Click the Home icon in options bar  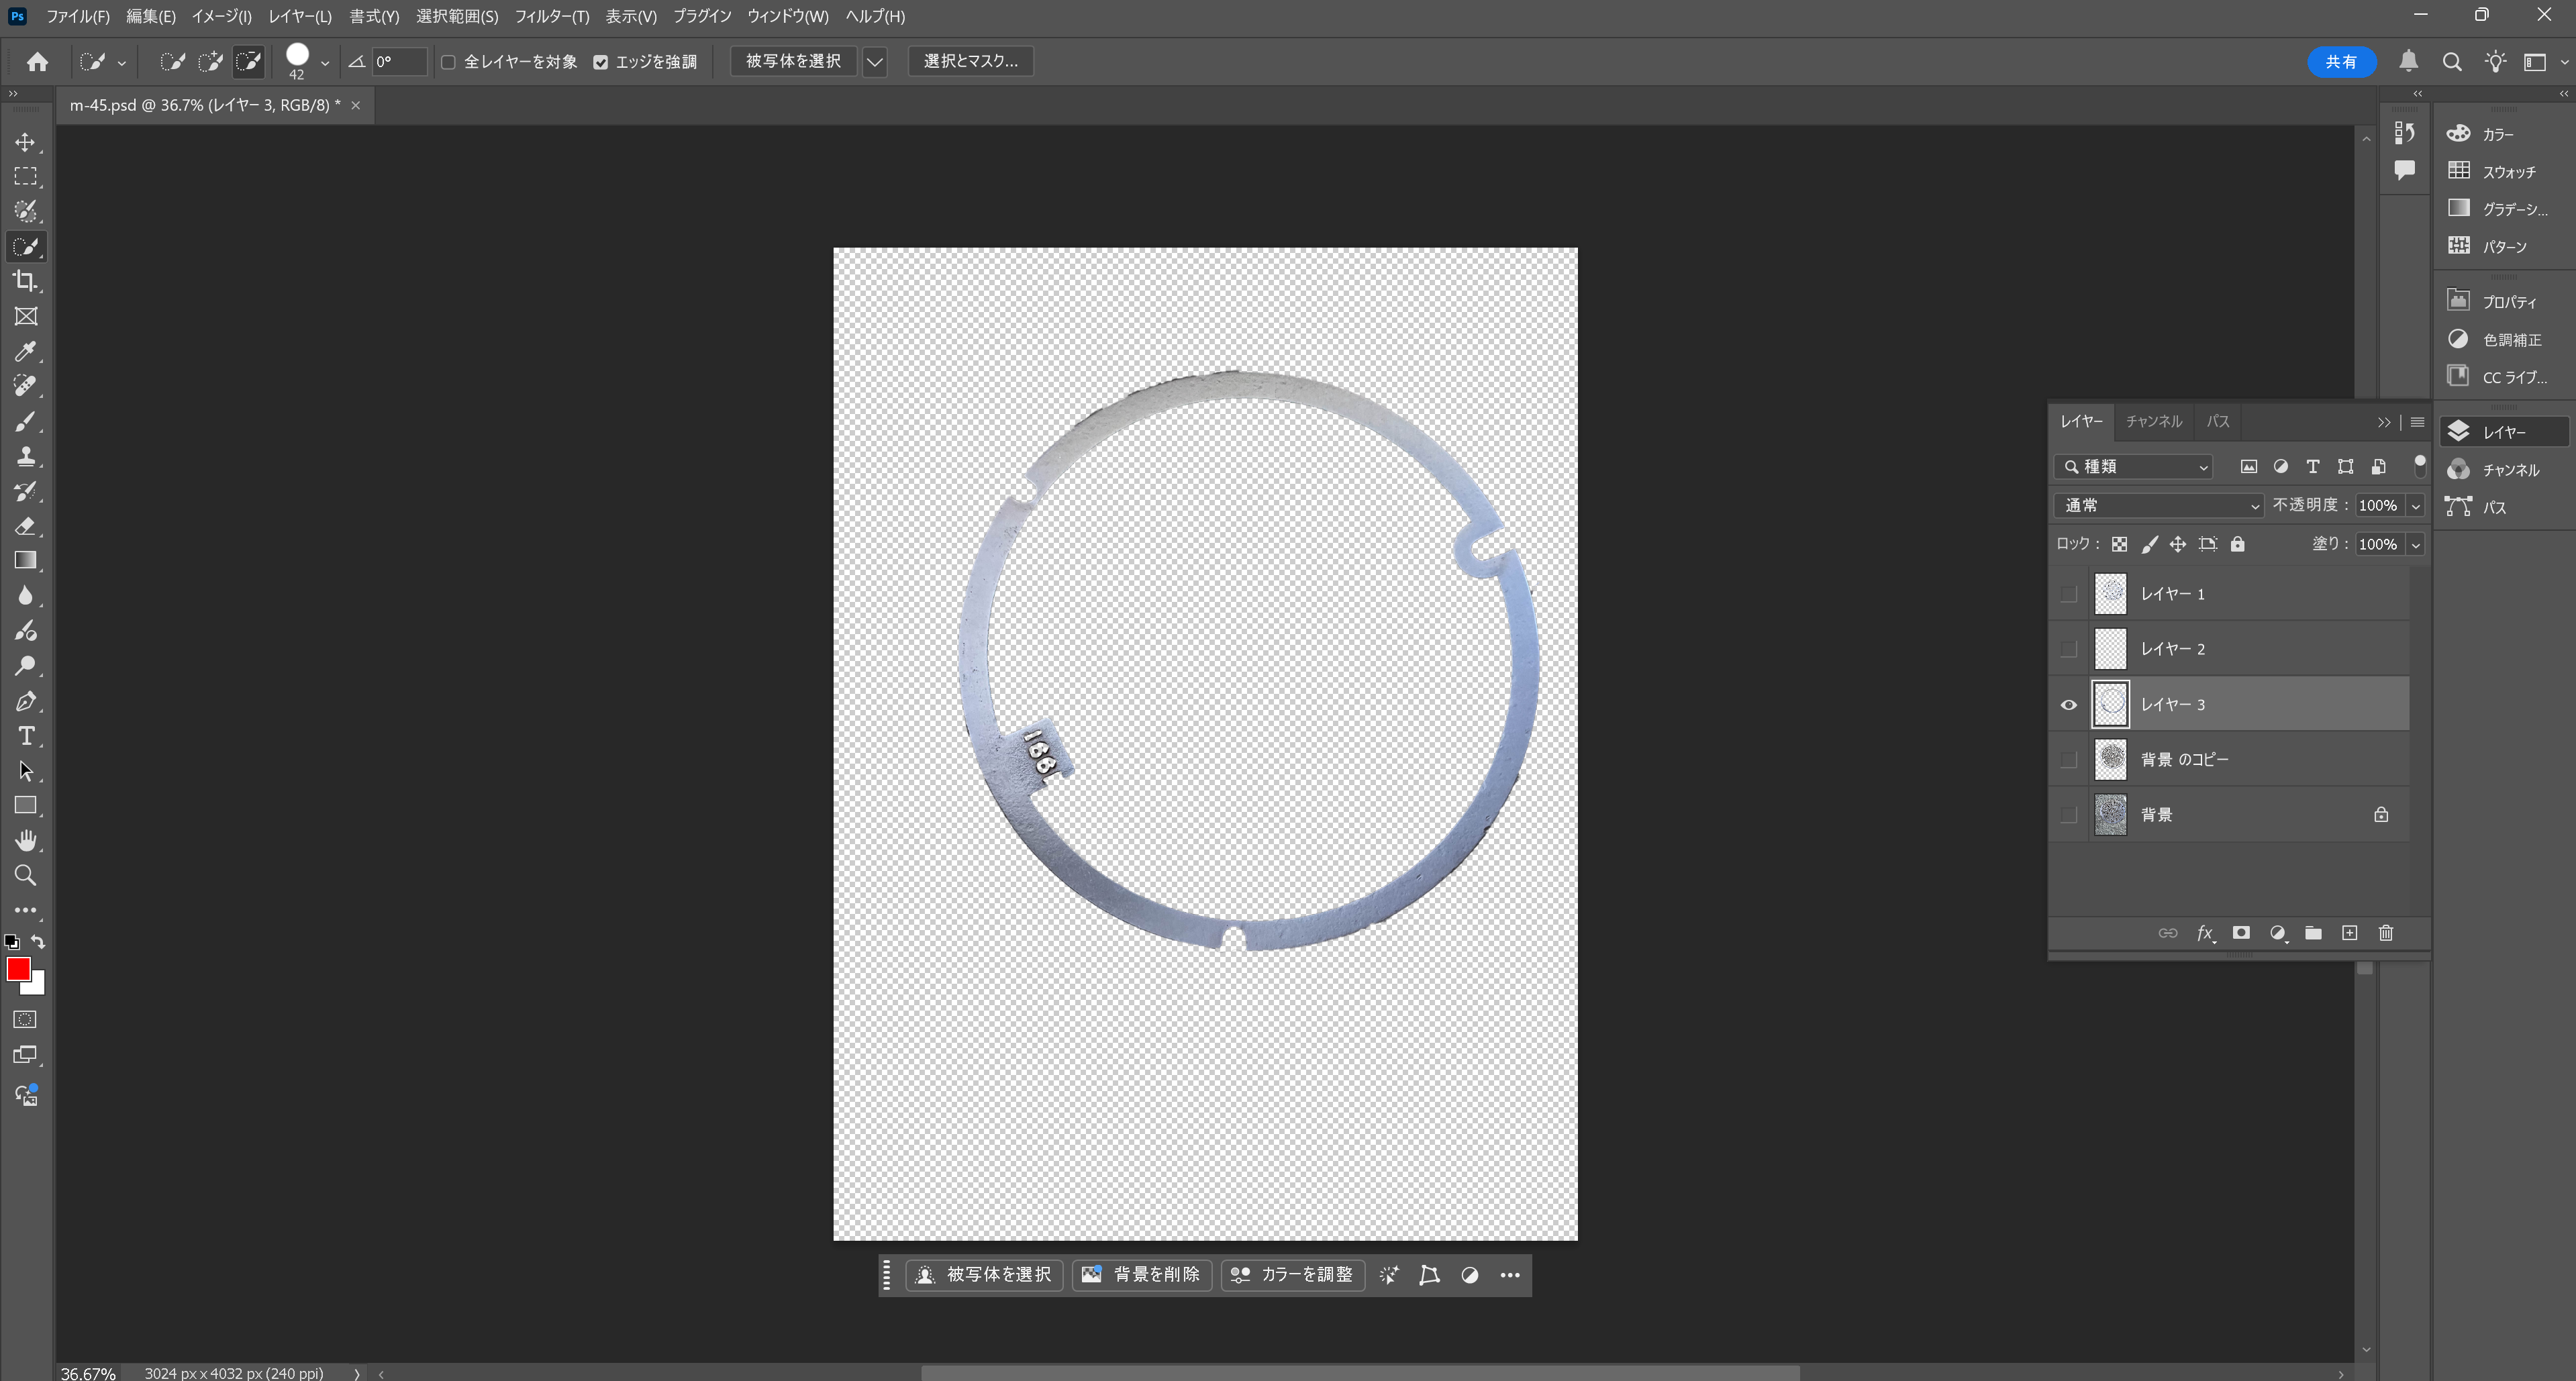coord(38,62)
